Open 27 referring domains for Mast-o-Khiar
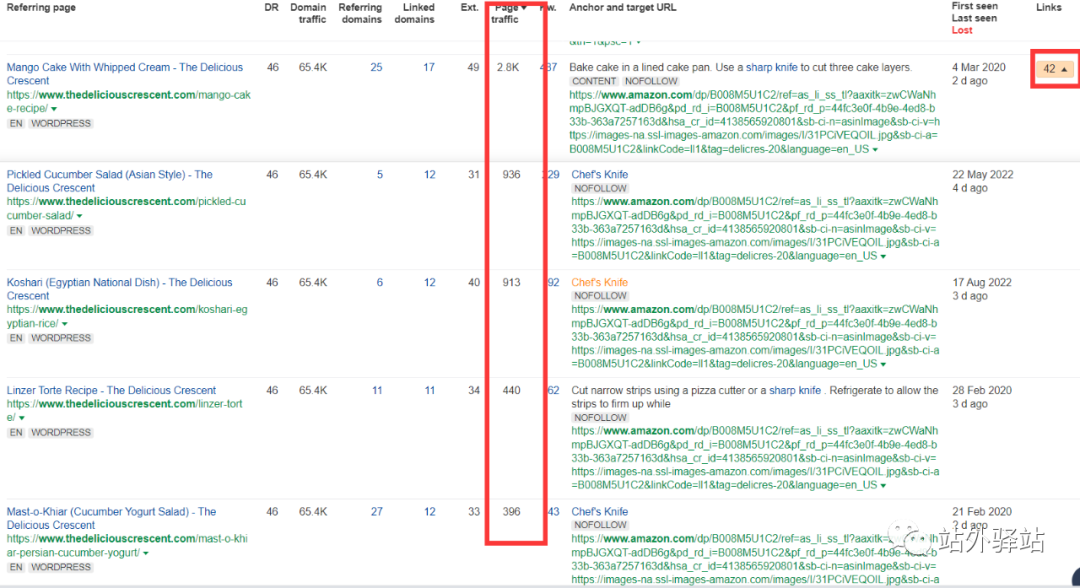Image resolution: width=1080 pixels, height=588 pixels. pos(376,512)
